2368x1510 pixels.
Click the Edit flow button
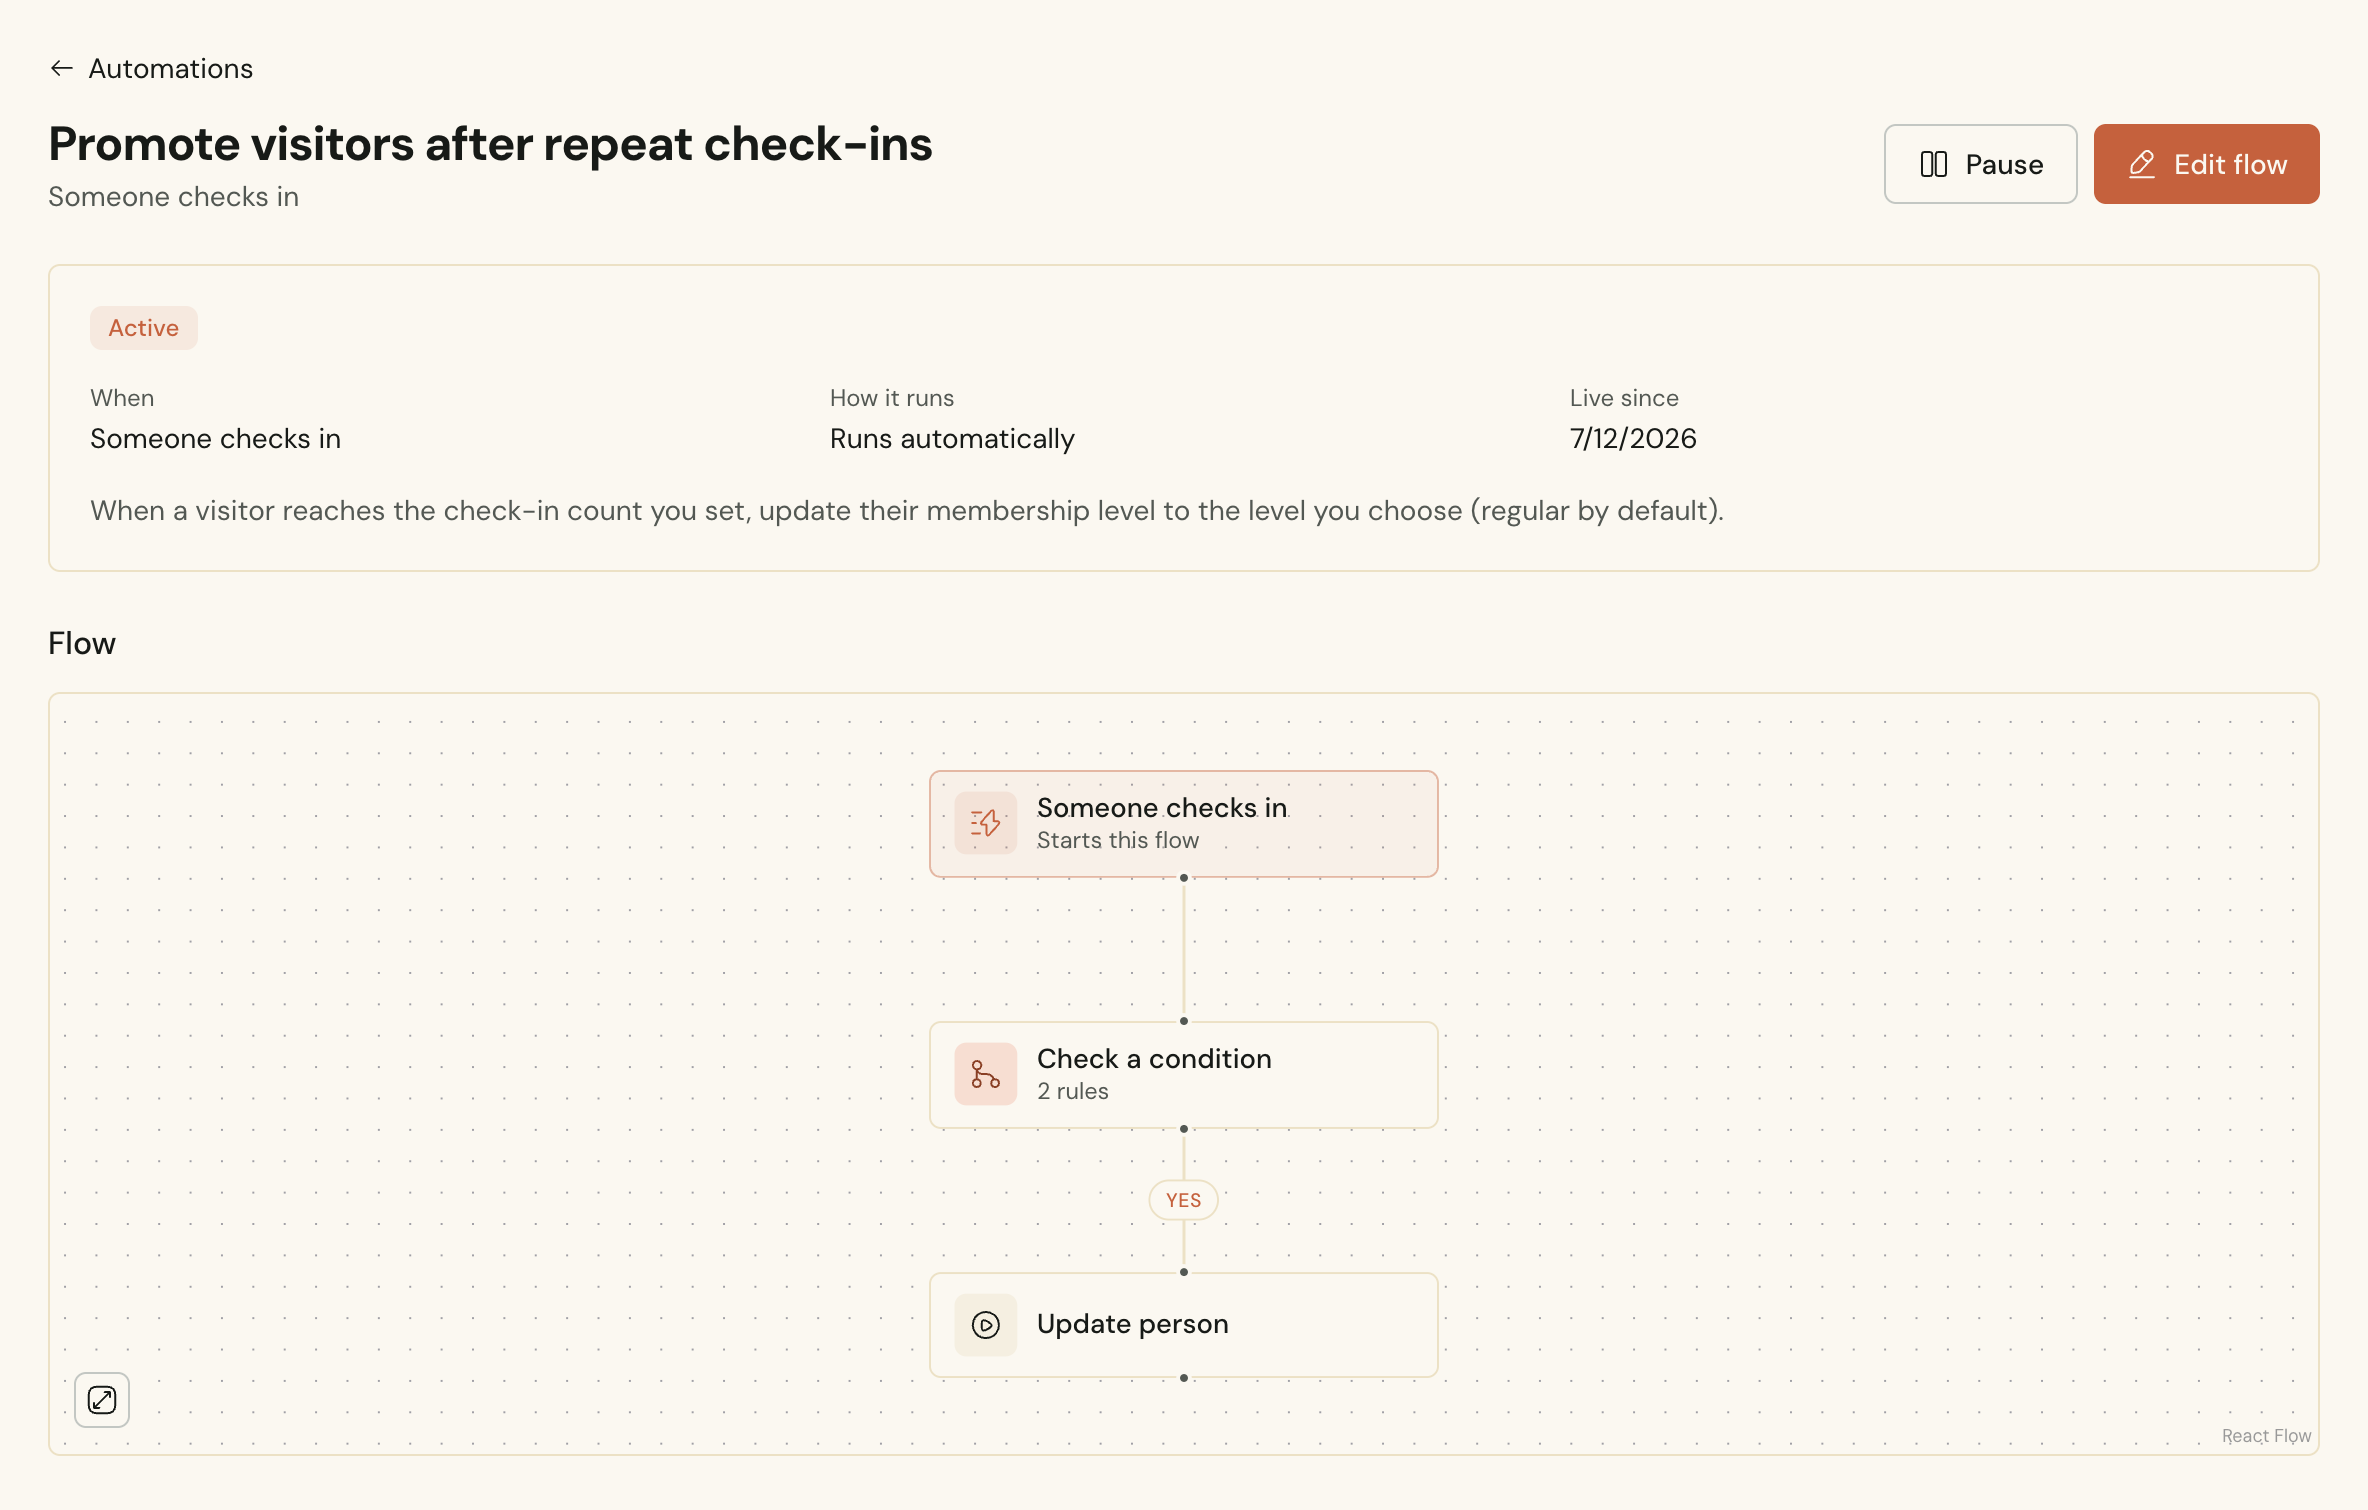2206,164
